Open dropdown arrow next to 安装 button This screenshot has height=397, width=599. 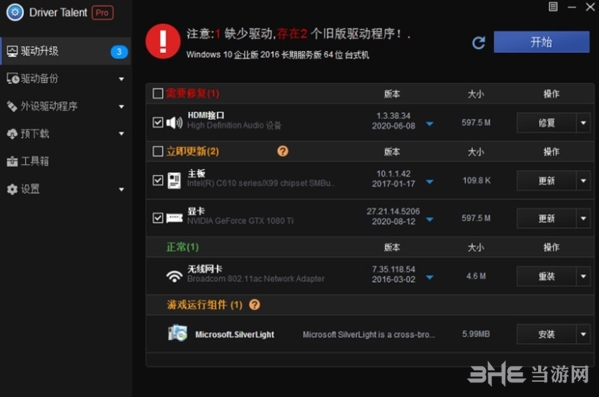583,334
